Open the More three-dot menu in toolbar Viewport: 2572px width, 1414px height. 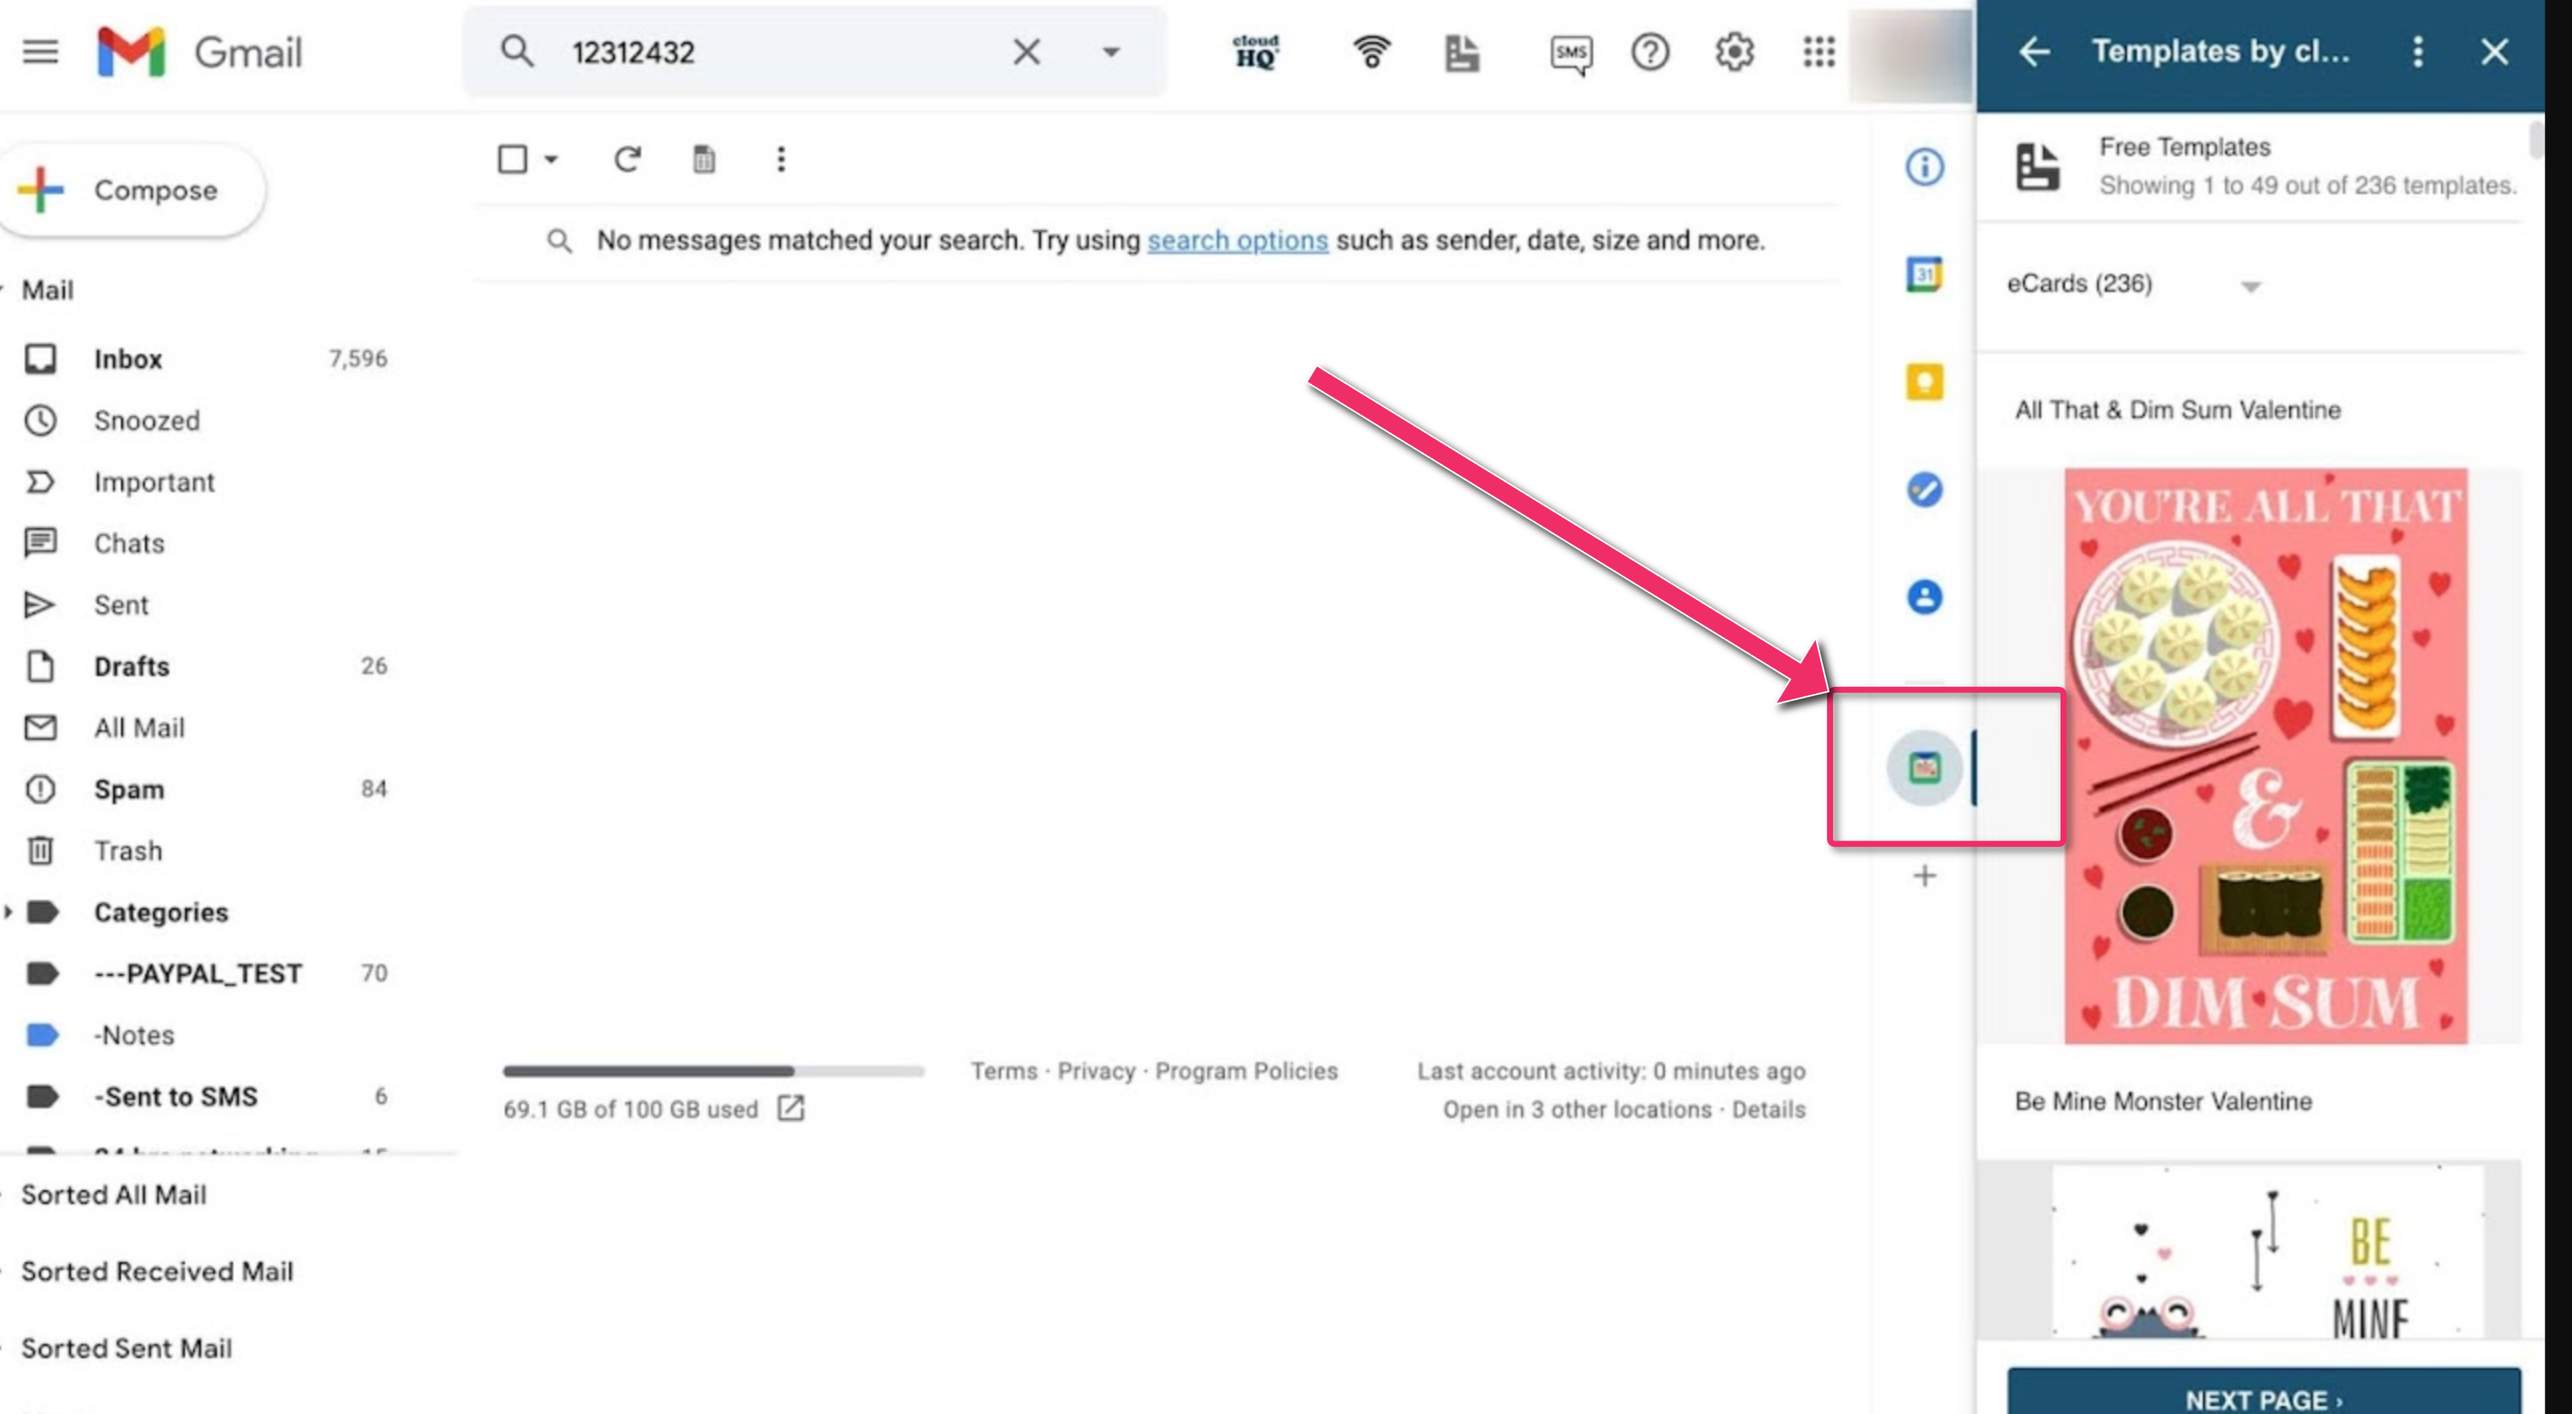781,159
